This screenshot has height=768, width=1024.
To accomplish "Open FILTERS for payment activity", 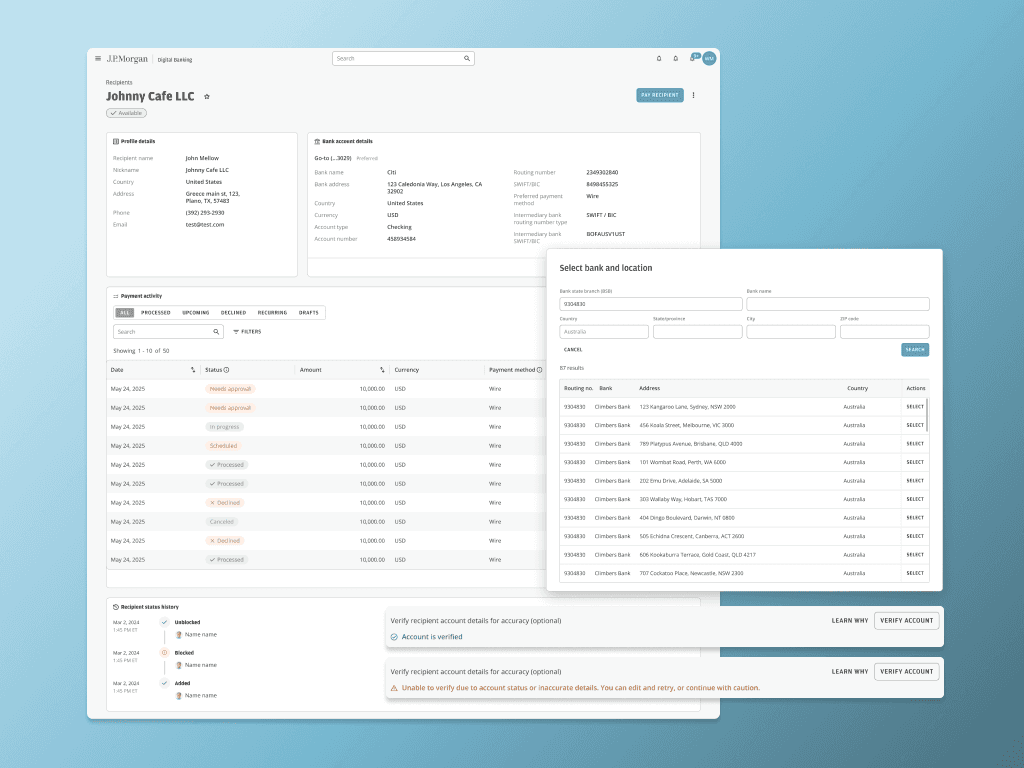I will 247,332.
